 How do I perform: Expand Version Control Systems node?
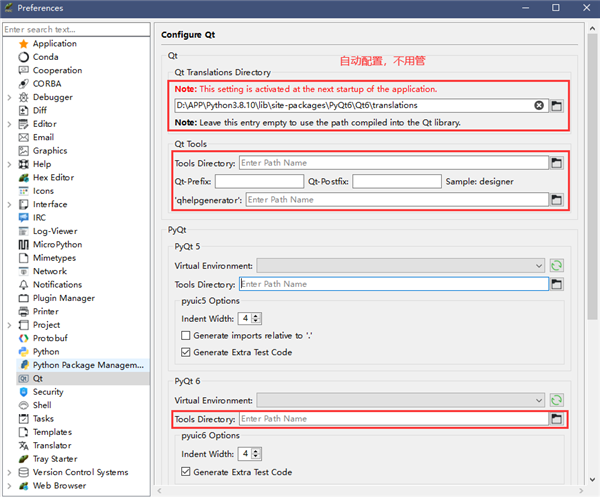coord(9,473)
